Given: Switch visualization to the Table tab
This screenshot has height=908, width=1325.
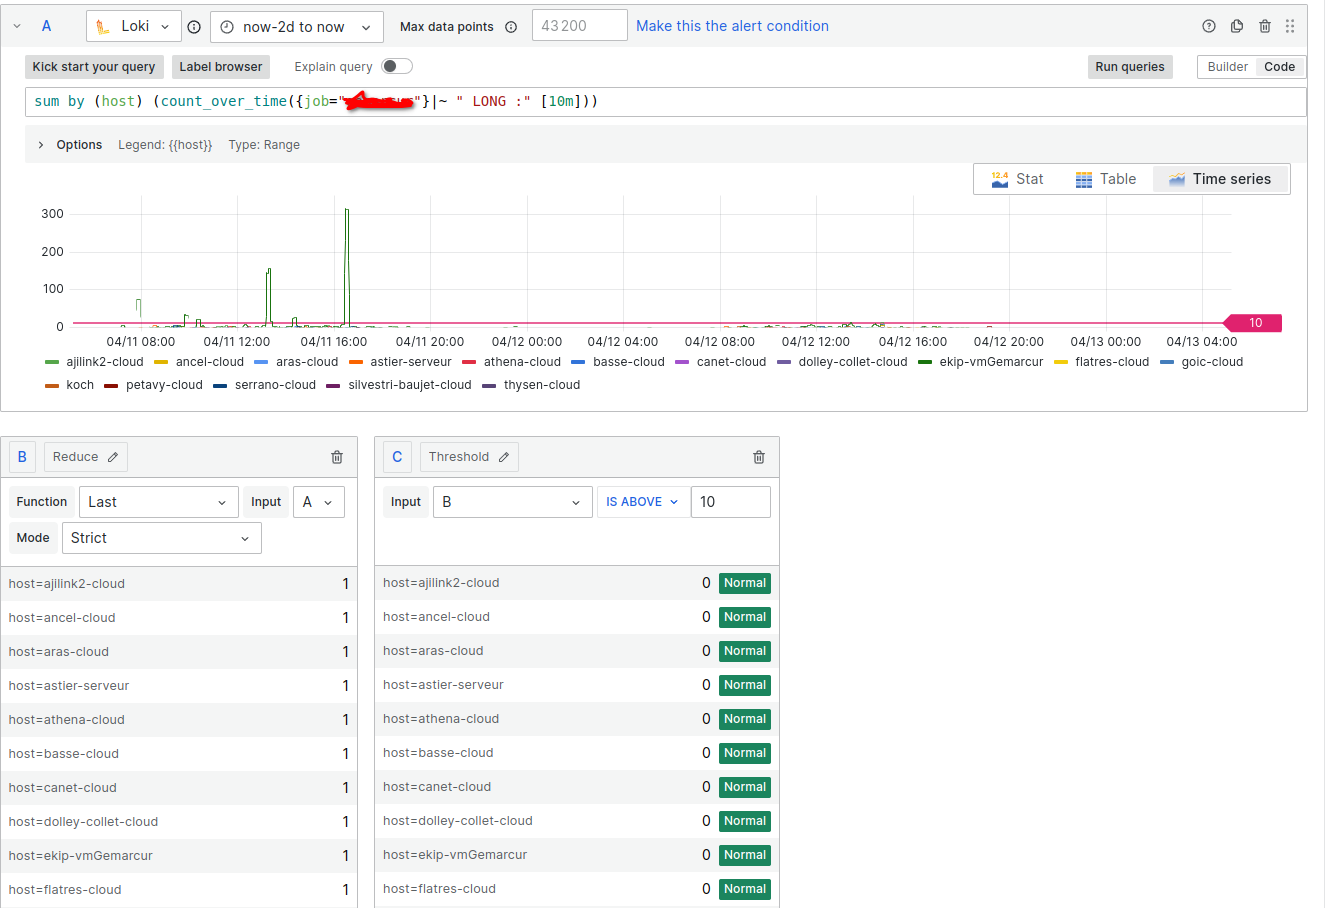Looking at the screenshot, I should point(1105,179).
